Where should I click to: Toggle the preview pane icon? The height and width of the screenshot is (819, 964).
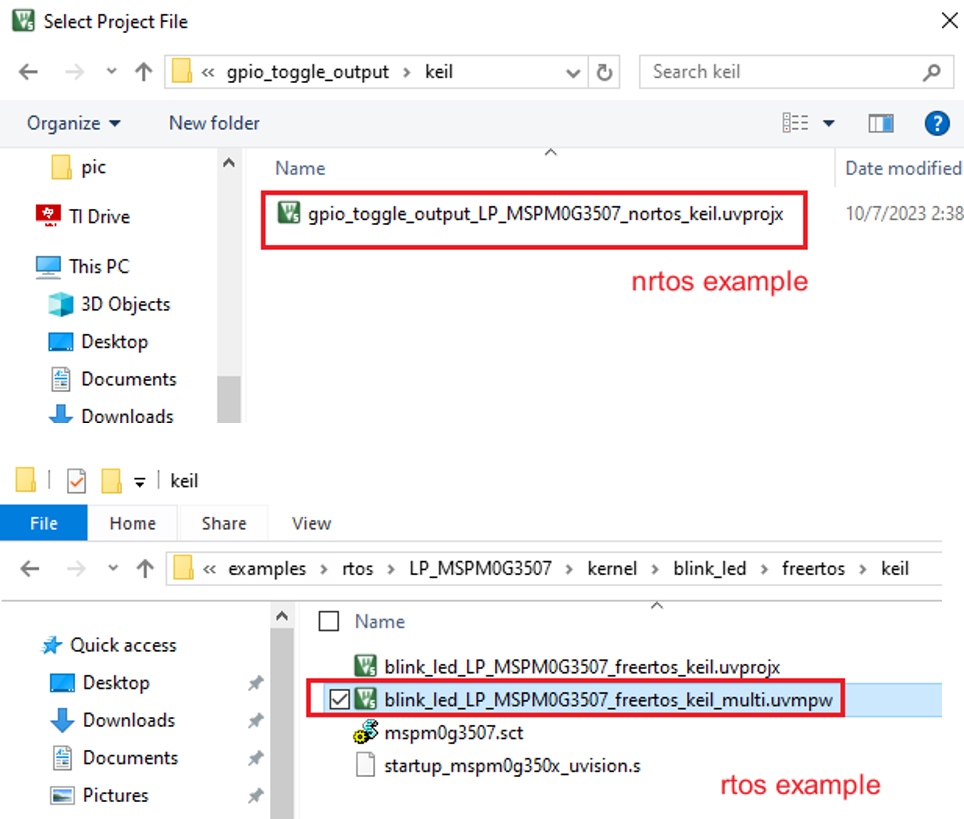pyautogui.click(x=880, y=123)
